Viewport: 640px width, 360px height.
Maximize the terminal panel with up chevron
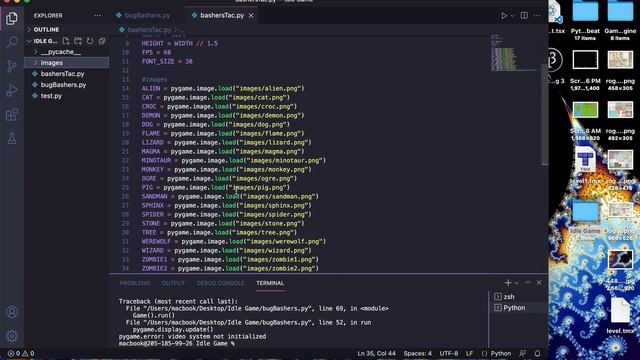pos(528,282)
